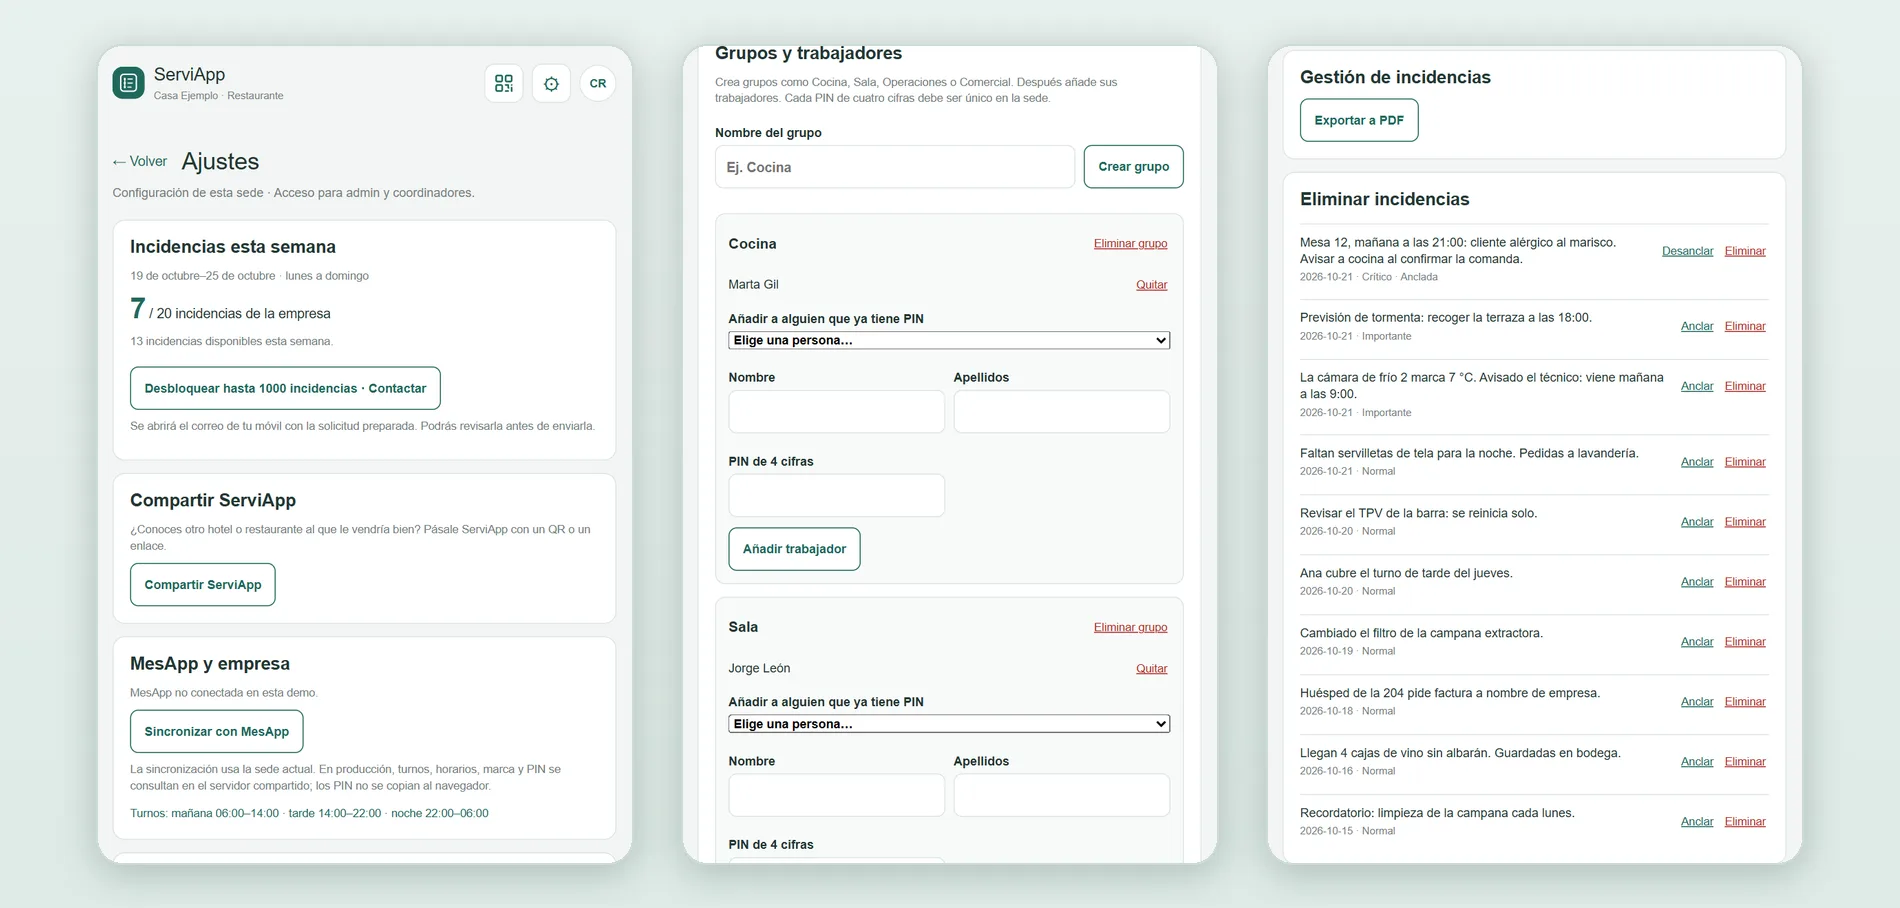The width and height of the screenshot is (1900, 908).
Task: Click the text 13 incidencias disponibles esta semana
Action: [231, 342]
